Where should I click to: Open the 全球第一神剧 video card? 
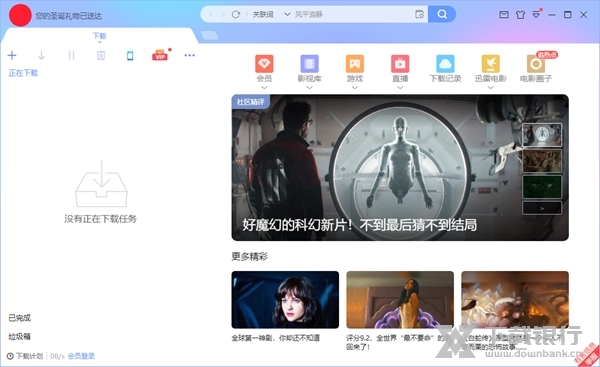pyautogui.click(x=285, y=300)
